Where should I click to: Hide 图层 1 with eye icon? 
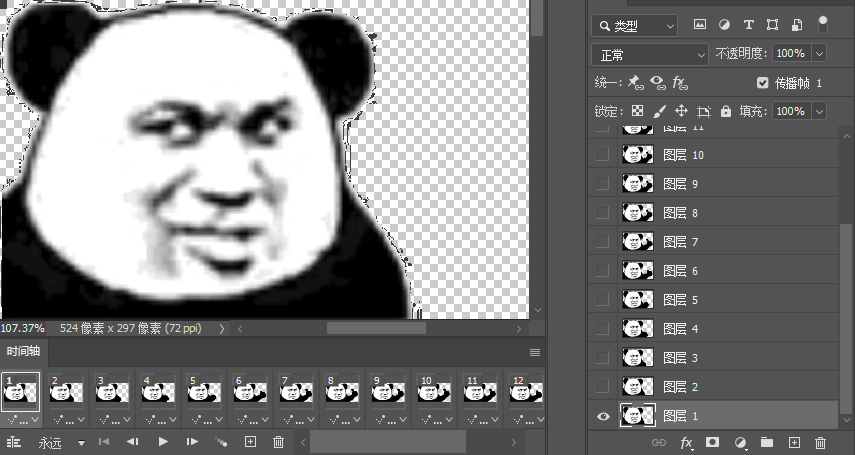coord(603,416)
